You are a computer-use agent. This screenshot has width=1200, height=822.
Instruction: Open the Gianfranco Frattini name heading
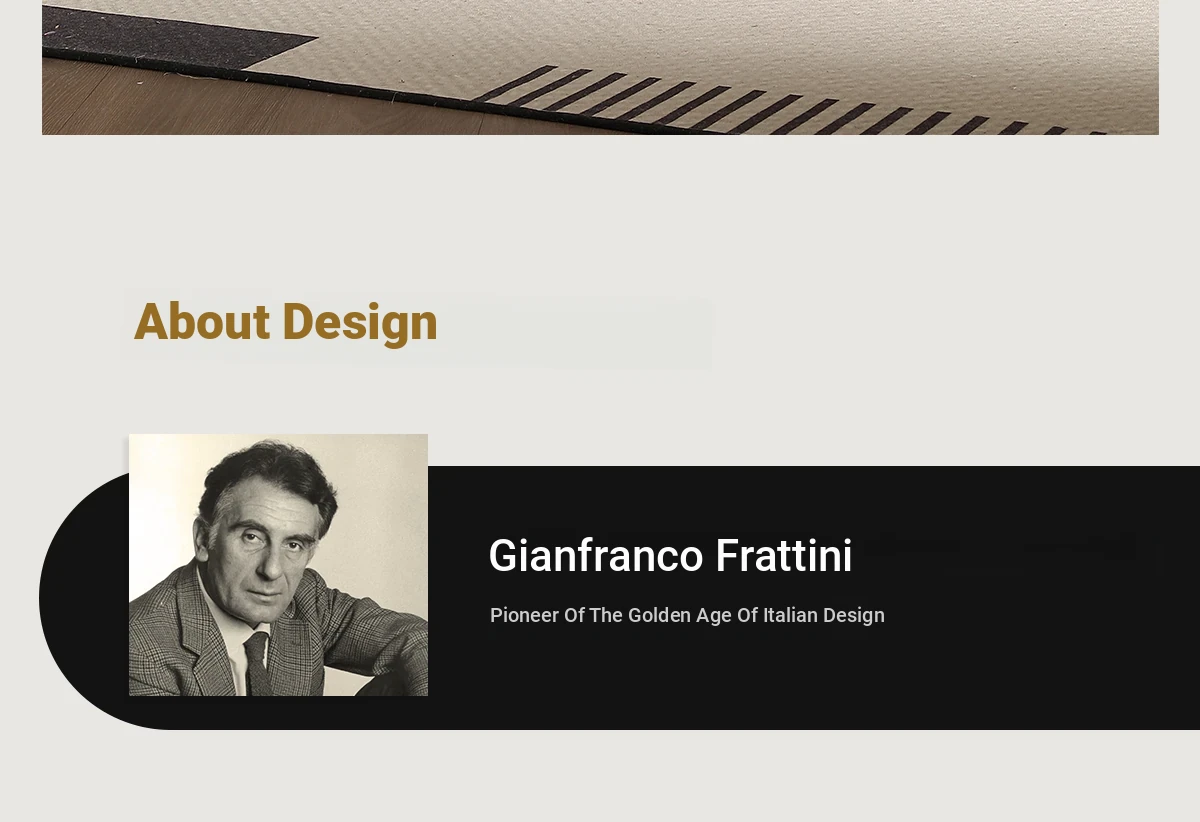tap(670, 556)
